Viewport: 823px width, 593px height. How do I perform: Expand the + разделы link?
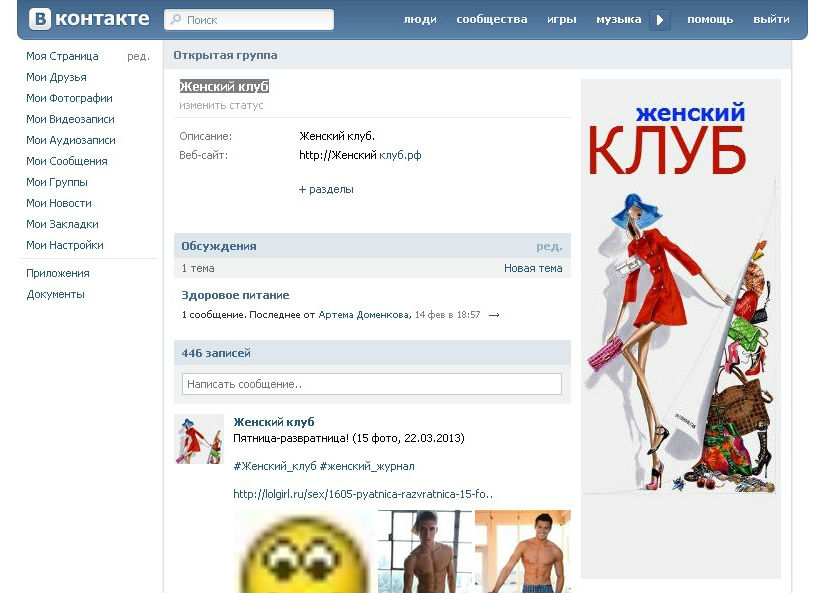point(326,189)
